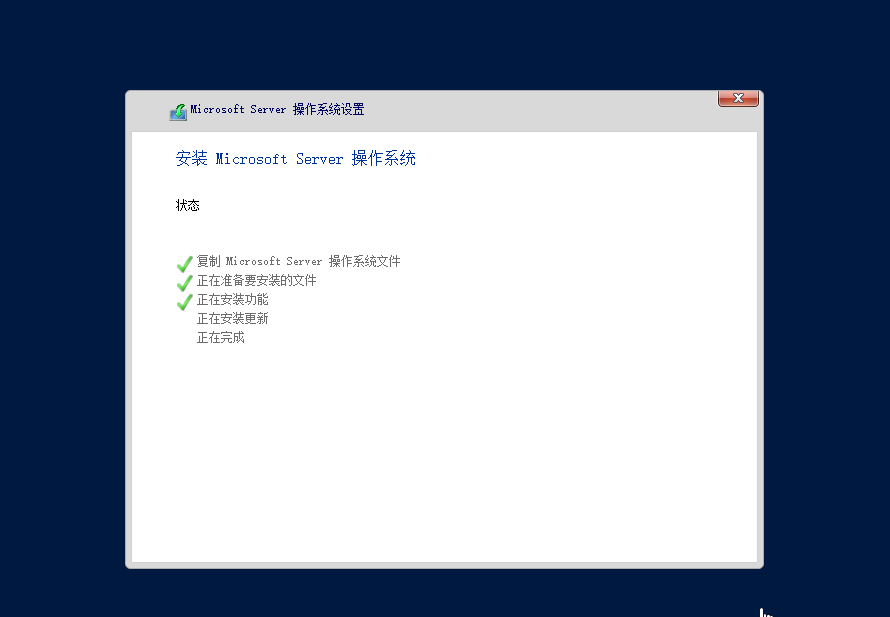Click the green checkmark beside 正在准备要安装的文件

(x=184, y=283)
